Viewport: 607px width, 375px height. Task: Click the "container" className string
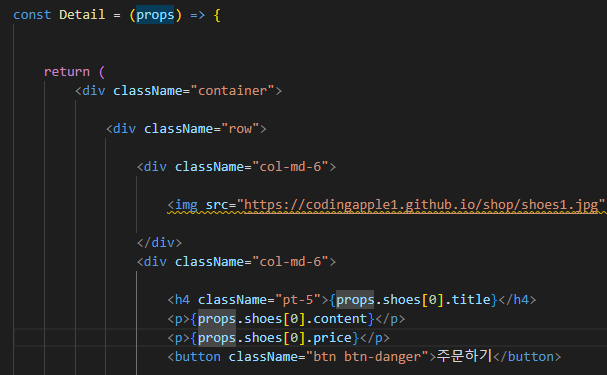point(236,91)
